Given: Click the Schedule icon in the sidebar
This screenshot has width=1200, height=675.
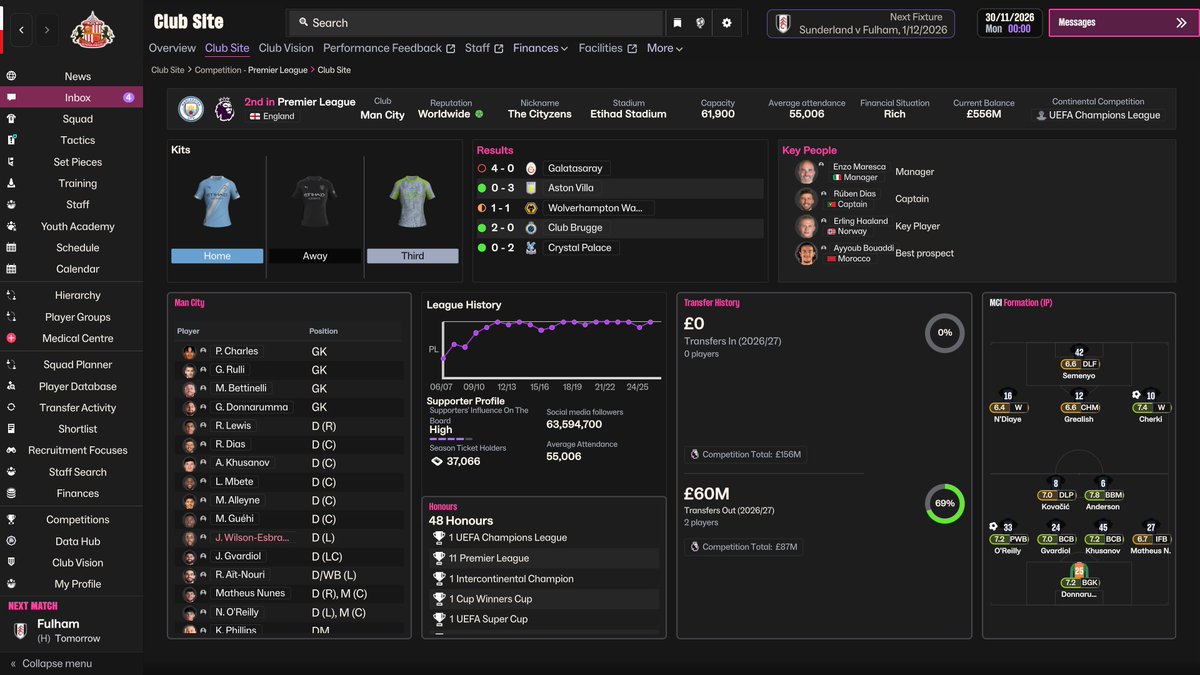Looking at the screenshot, I should [11, 247].
